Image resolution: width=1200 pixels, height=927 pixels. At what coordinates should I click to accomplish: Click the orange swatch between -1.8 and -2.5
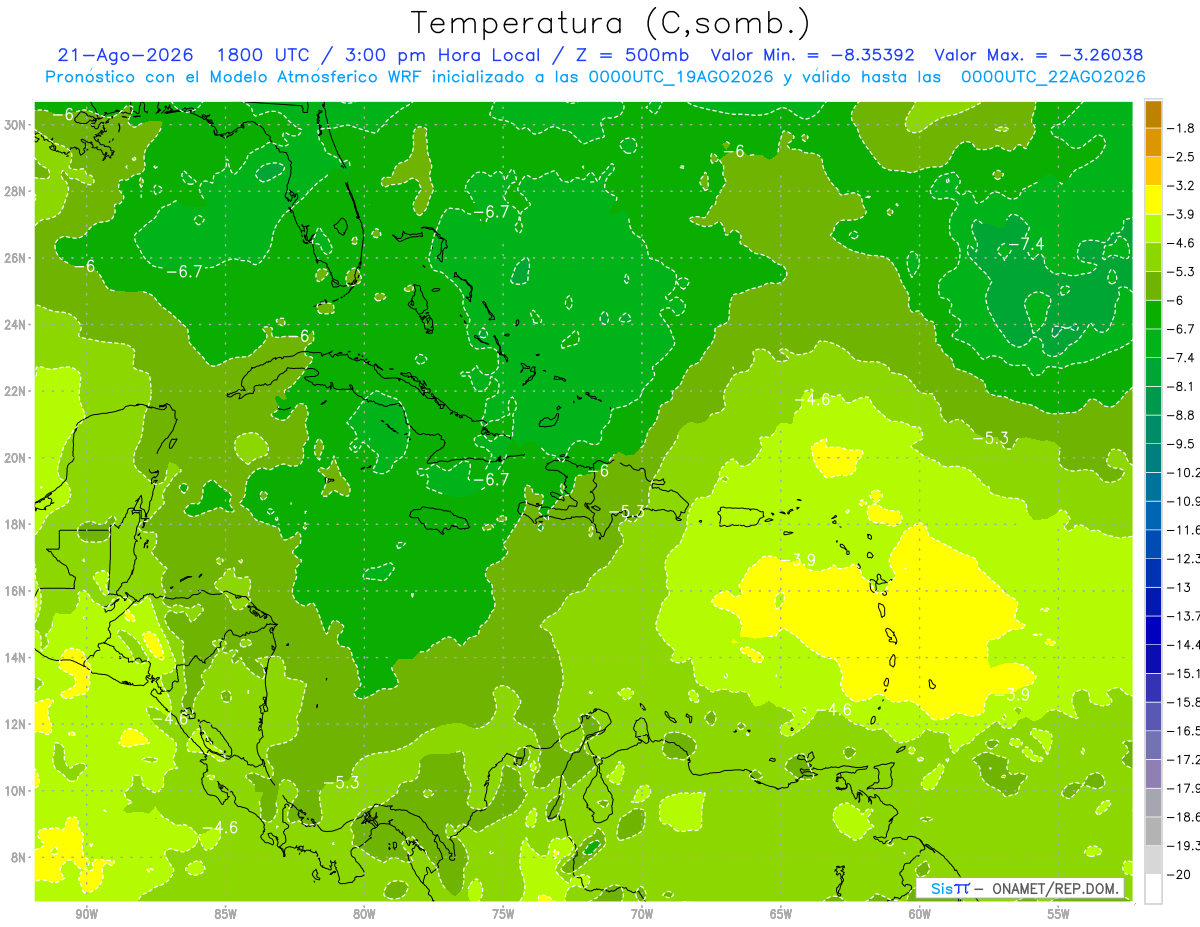pos(1153,143)
